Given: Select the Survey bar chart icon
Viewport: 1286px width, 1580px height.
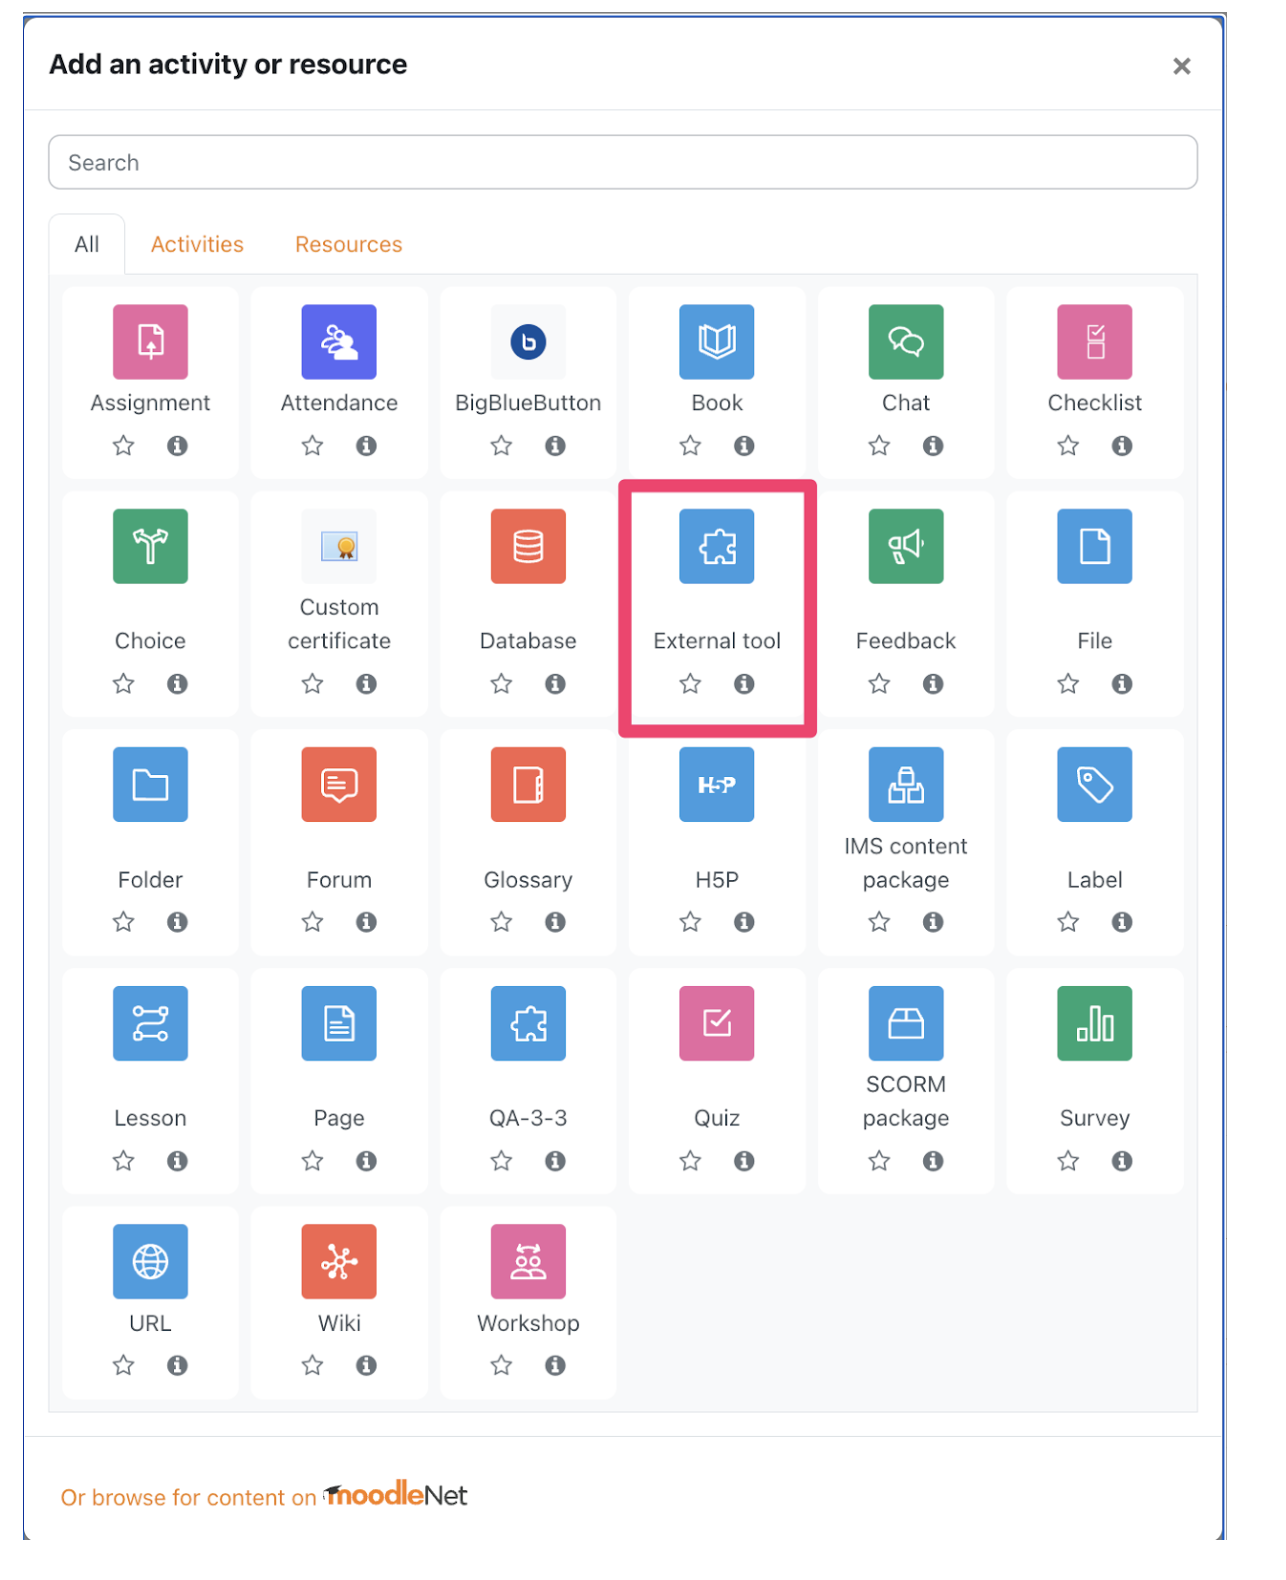Looking at the screenshot, I should [x=1095, y=1023].
